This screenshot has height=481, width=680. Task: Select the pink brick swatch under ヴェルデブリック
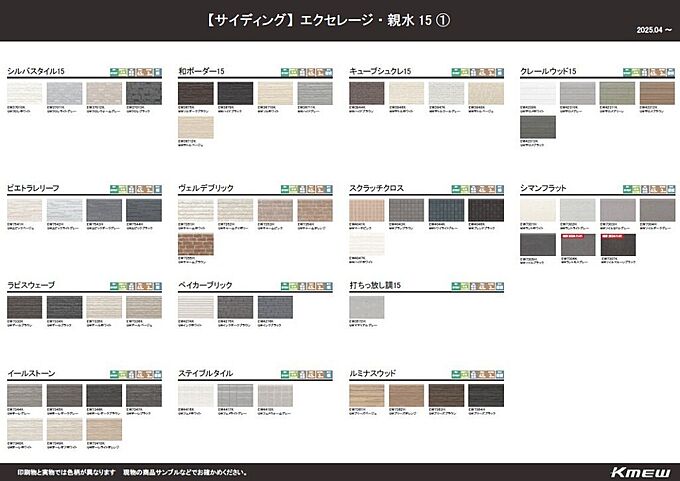pyautogui.click(x=275, y=210)
